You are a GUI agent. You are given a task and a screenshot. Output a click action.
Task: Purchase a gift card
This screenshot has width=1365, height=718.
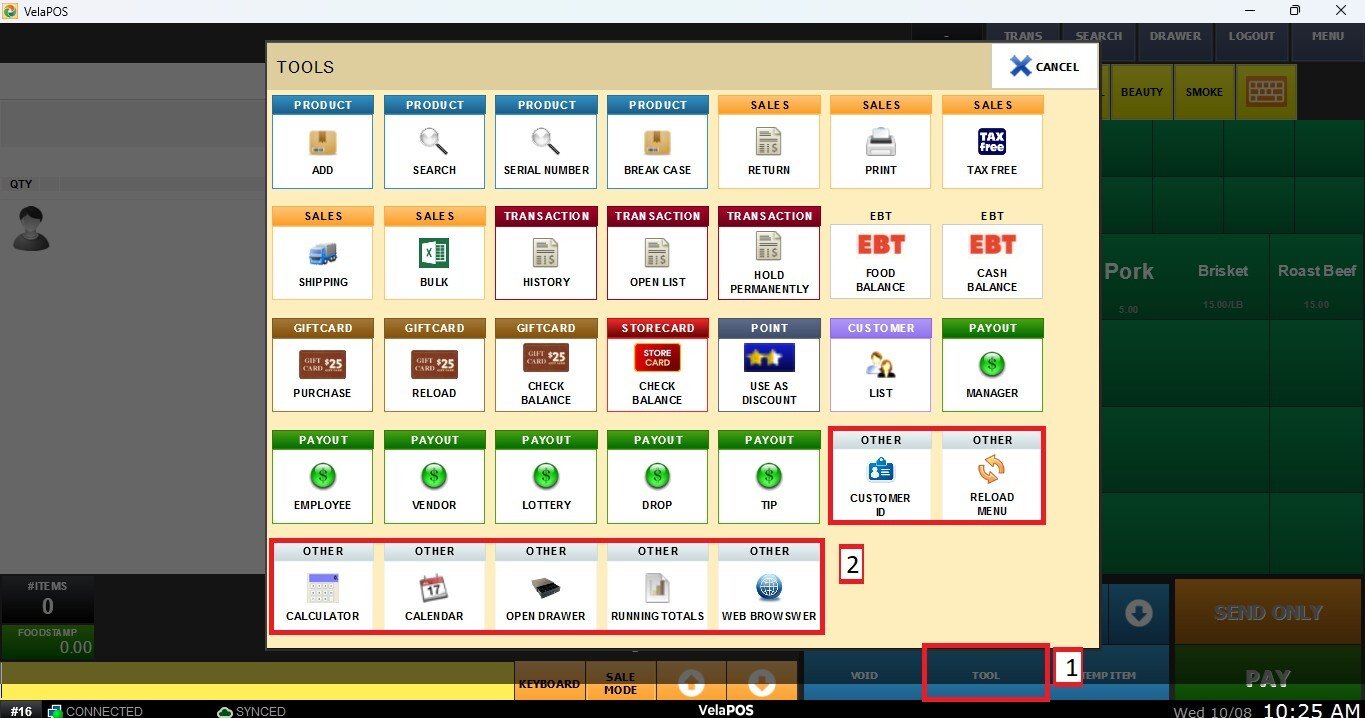322,373
